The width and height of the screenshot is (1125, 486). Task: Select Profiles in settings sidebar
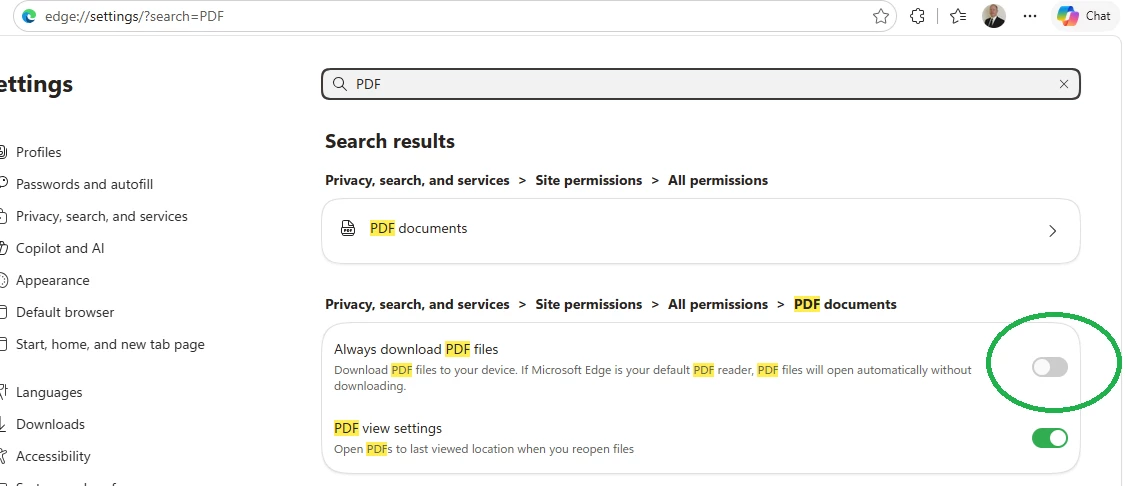pyautogui.click(x=39, y=152)
